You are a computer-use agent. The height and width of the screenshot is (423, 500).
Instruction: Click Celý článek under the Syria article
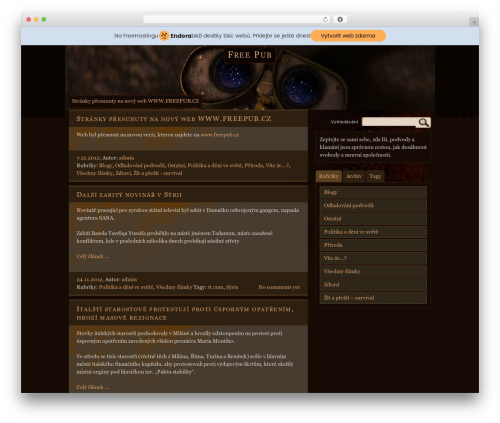92,256
